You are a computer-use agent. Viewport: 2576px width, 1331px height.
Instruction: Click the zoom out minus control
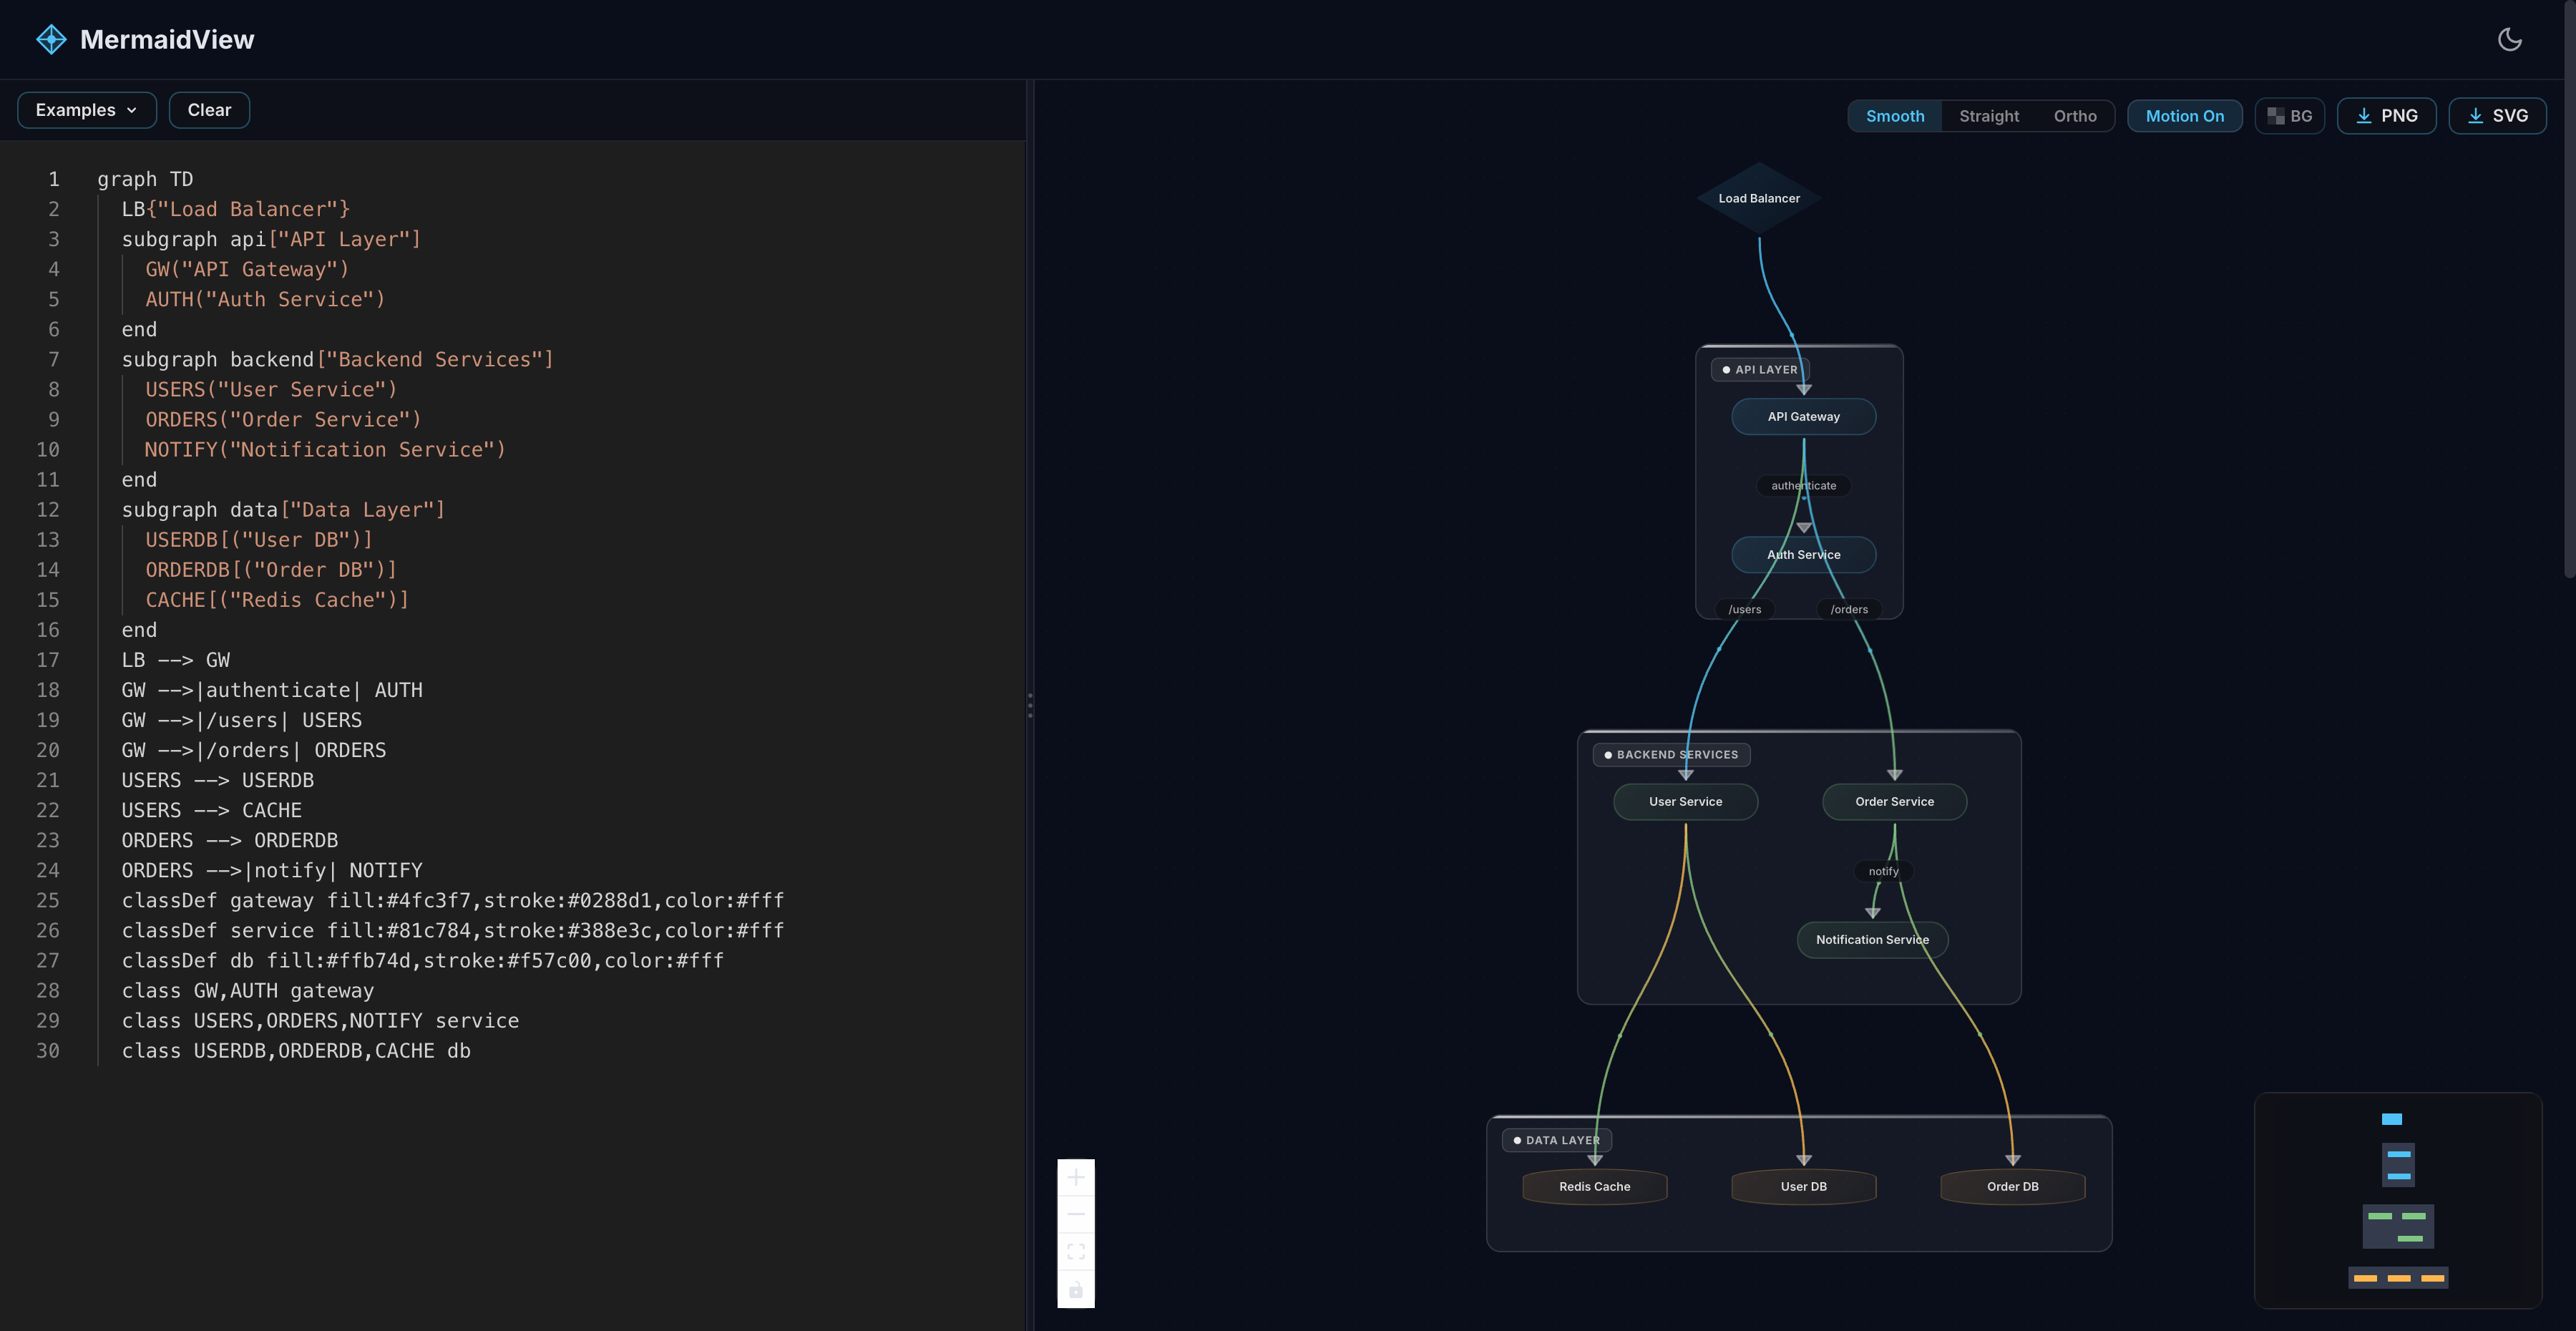pos(1076,1215)
